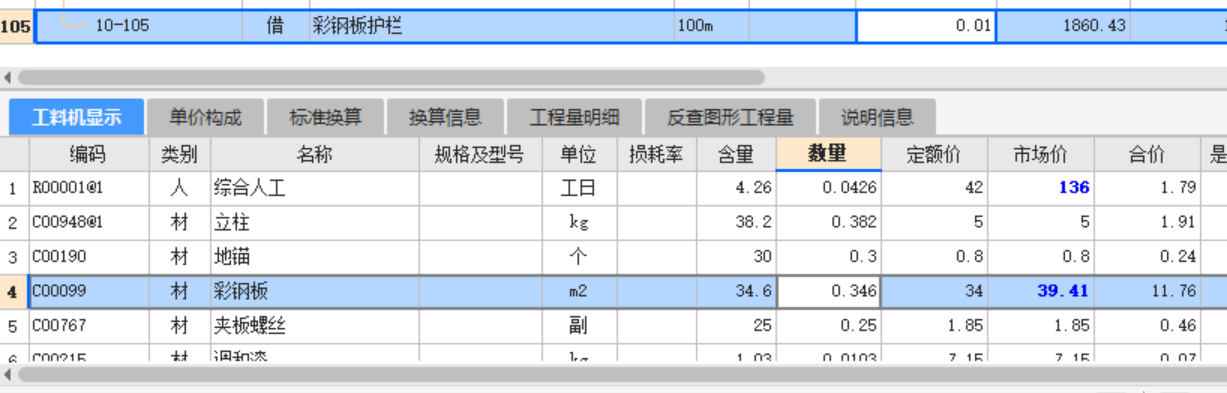Screen dimensions: 1227x393
Task: Click the 市场价 column header
Action: (1040, 154)
